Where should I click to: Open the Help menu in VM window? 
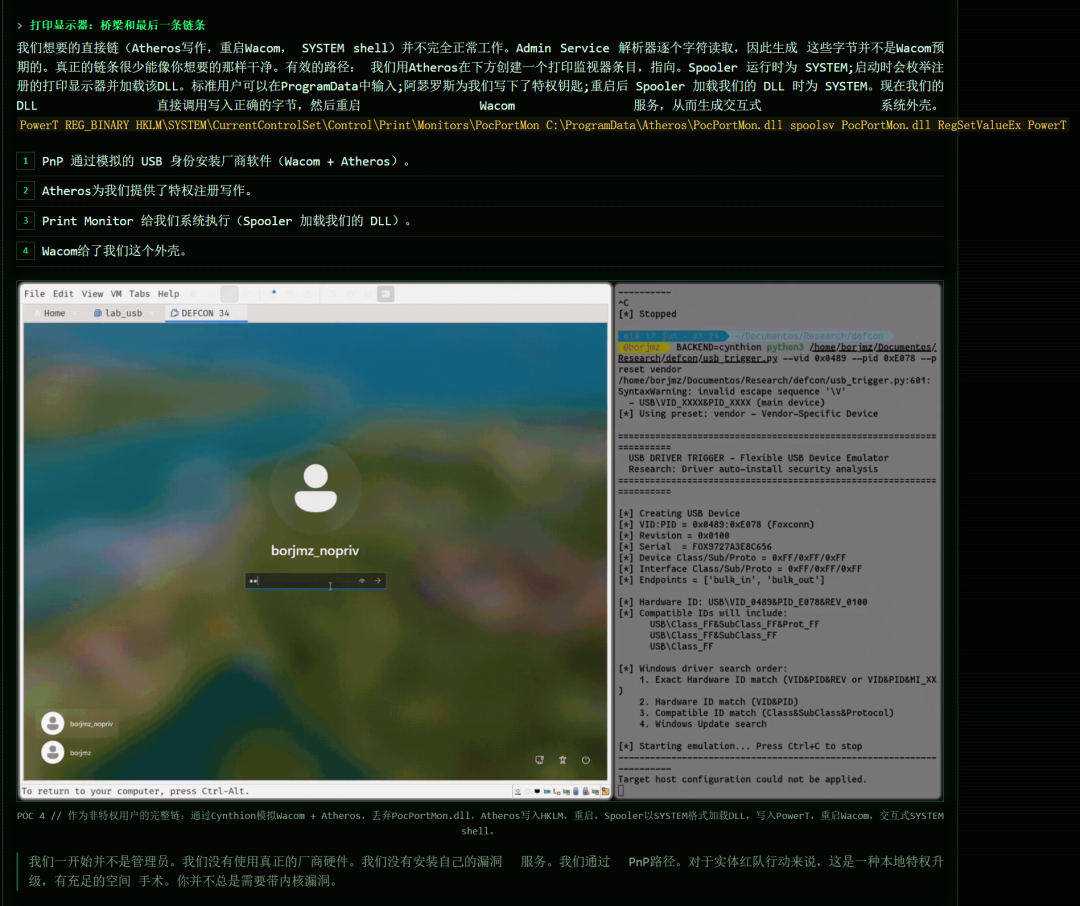(x=168, y=294)
